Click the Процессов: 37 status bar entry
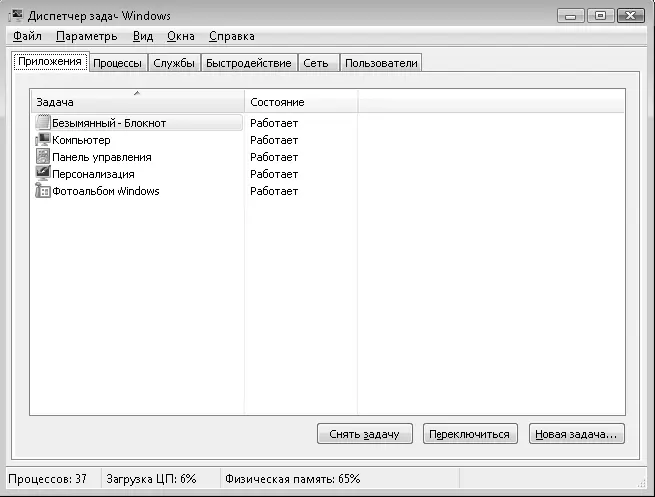The width and height of the screenshot is (655, 497). tap(48, 479)
